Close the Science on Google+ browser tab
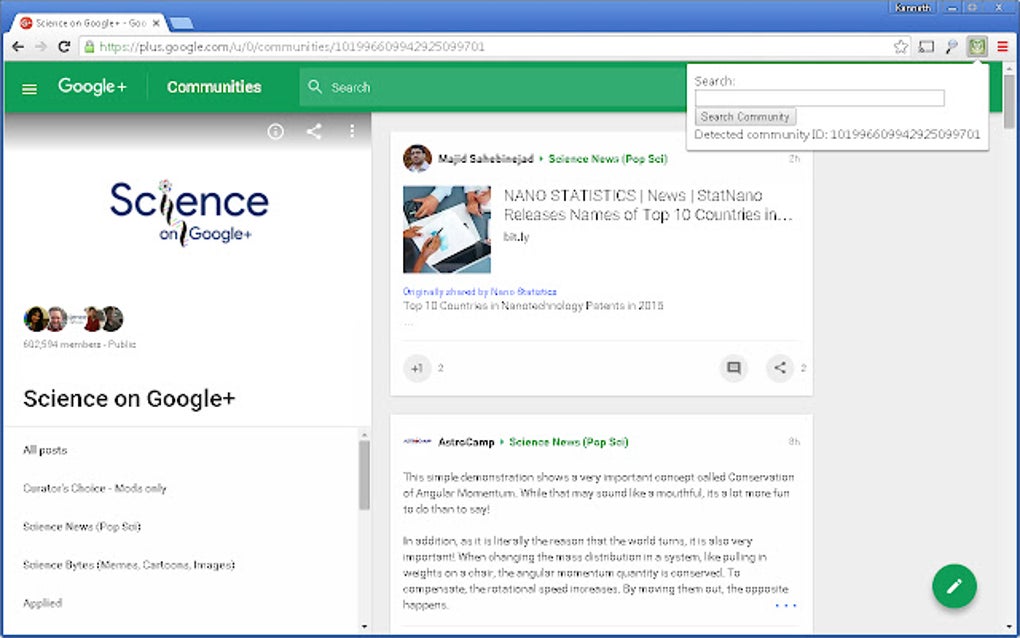 pyautogui.click(x=156, y=23)
